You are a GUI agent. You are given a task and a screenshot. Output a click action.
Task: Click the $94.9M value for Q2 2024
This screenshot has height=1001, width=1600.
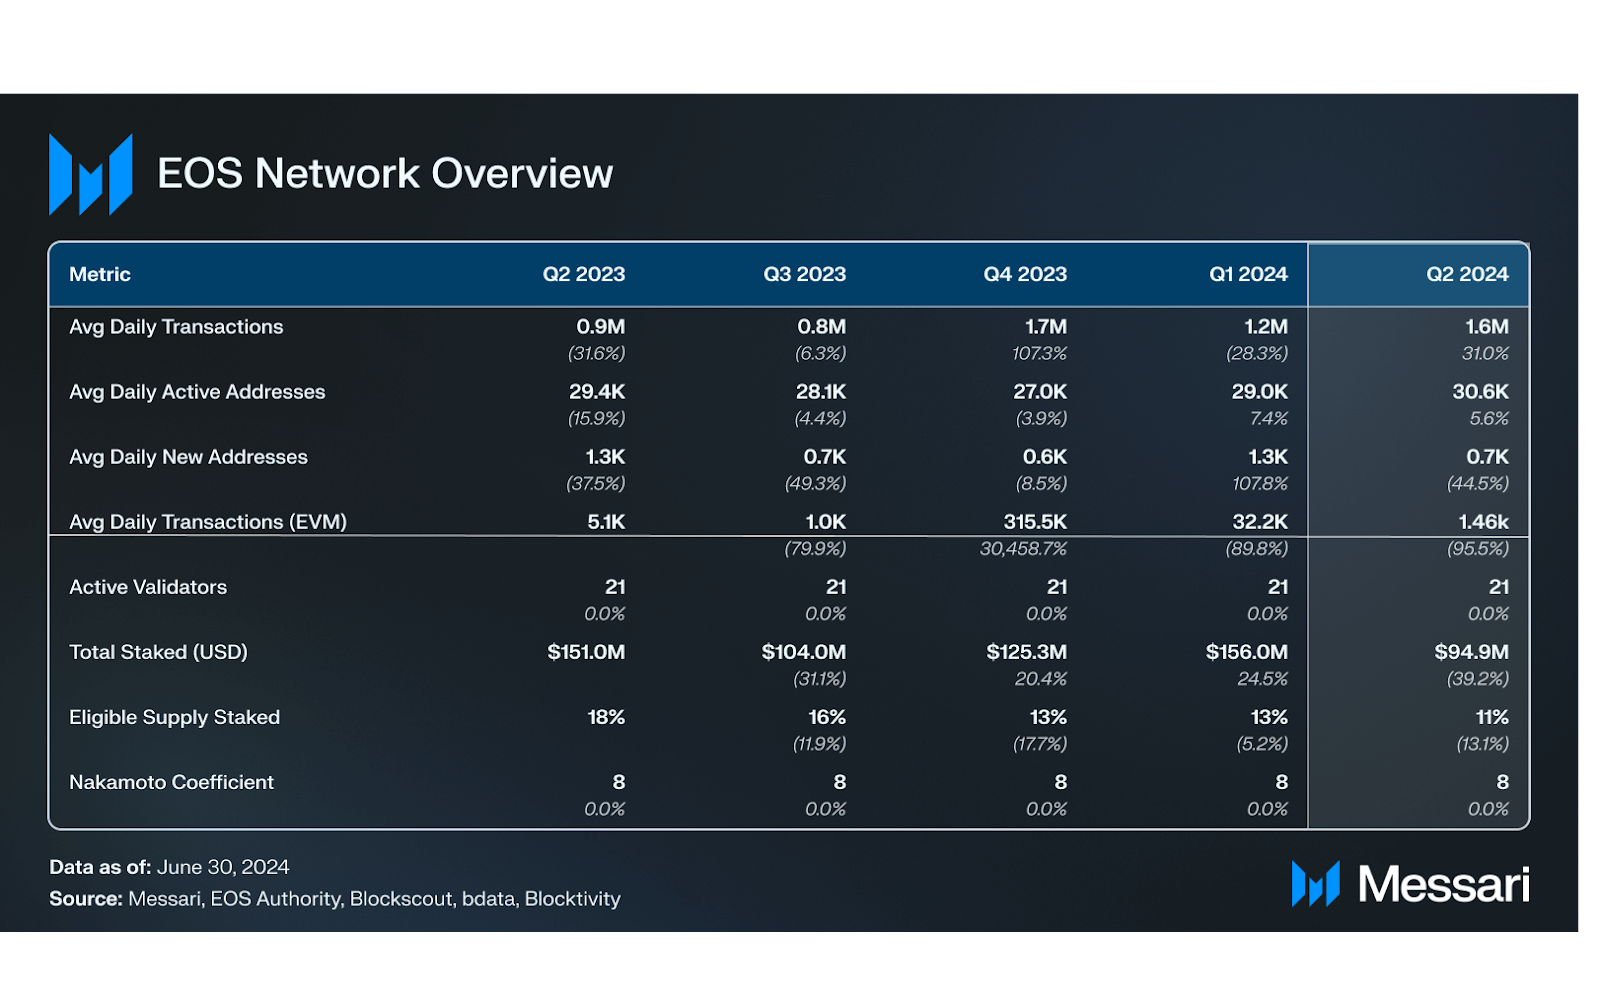point(1471,652)
